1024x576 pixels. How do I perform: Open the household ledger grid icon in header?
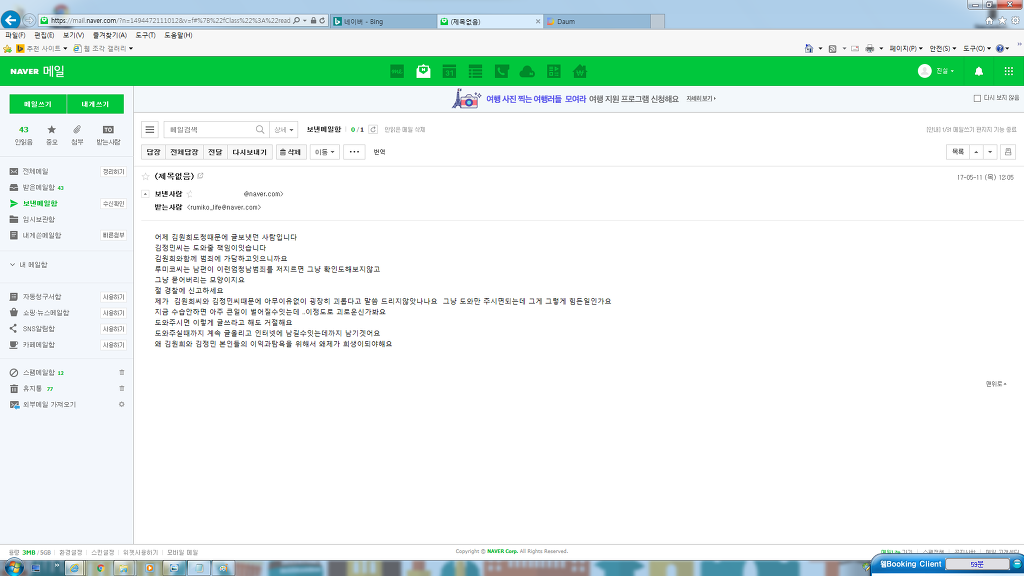[x=554, y=71]
